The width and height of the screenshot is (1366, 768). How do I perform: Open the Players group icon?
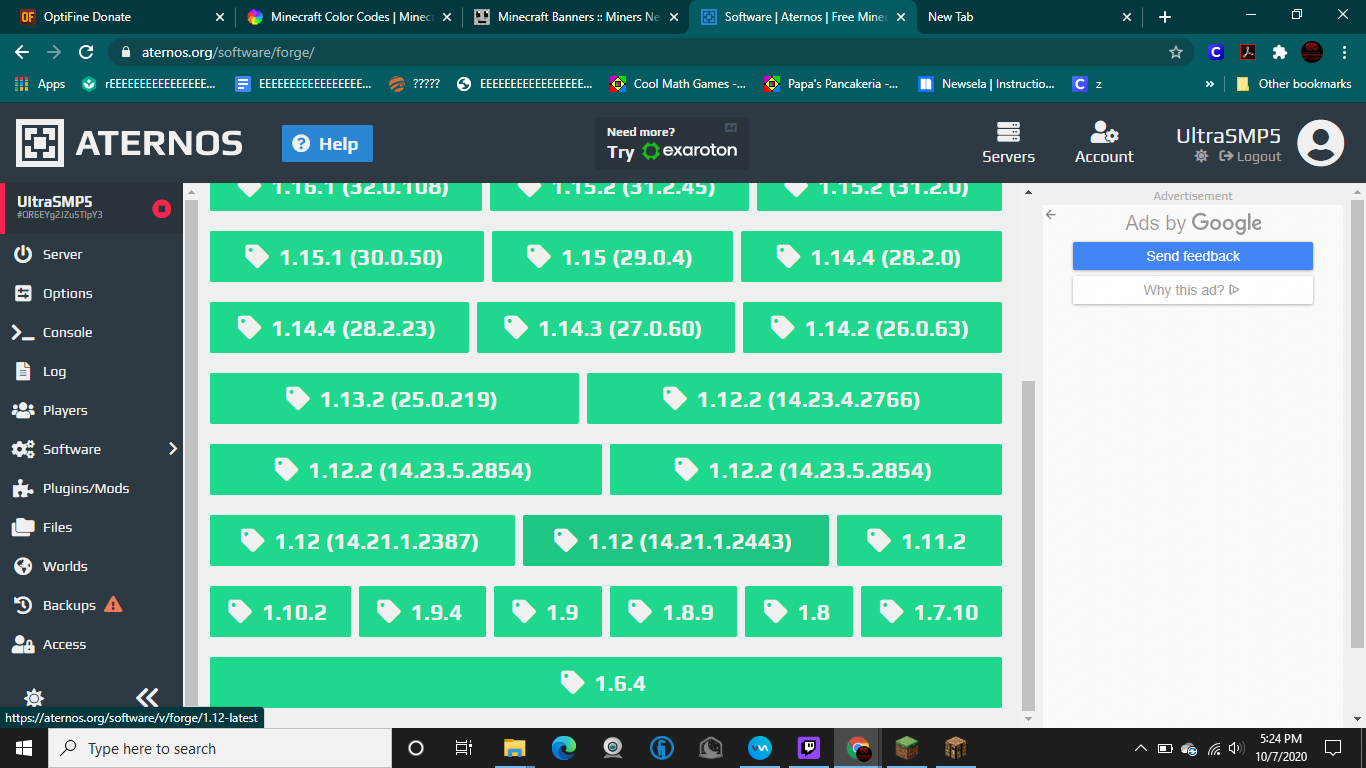[x=23, y=410]
